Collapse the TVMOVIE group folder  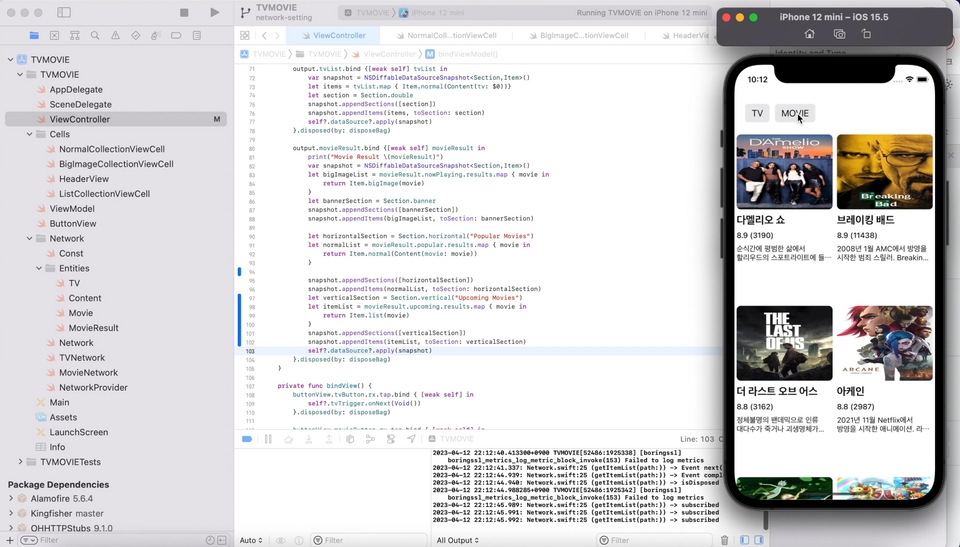(x=20, y=74)
